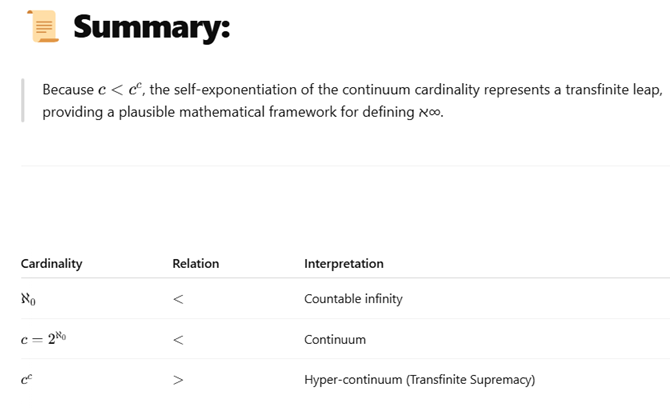Click the less-than symbol in Countable infinity row

(178, 299)
